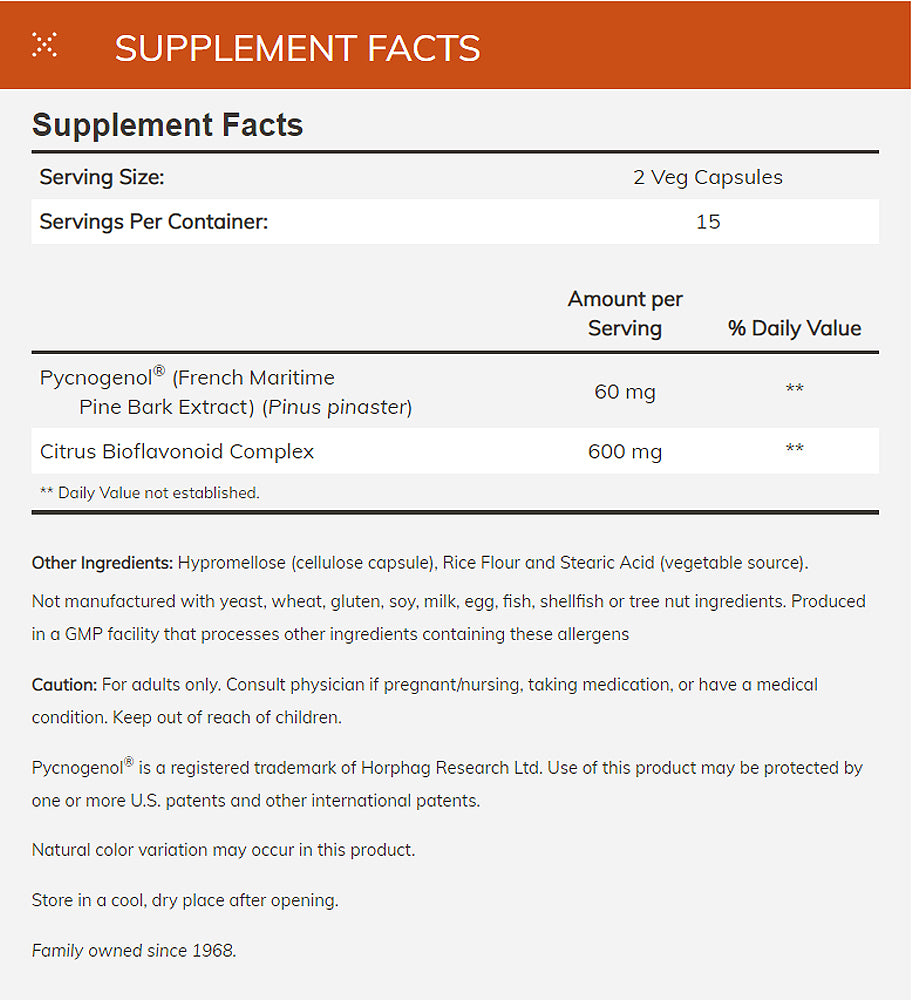
Task: Click the Store in a cool, dry place line
Action: tap(185, 900)
